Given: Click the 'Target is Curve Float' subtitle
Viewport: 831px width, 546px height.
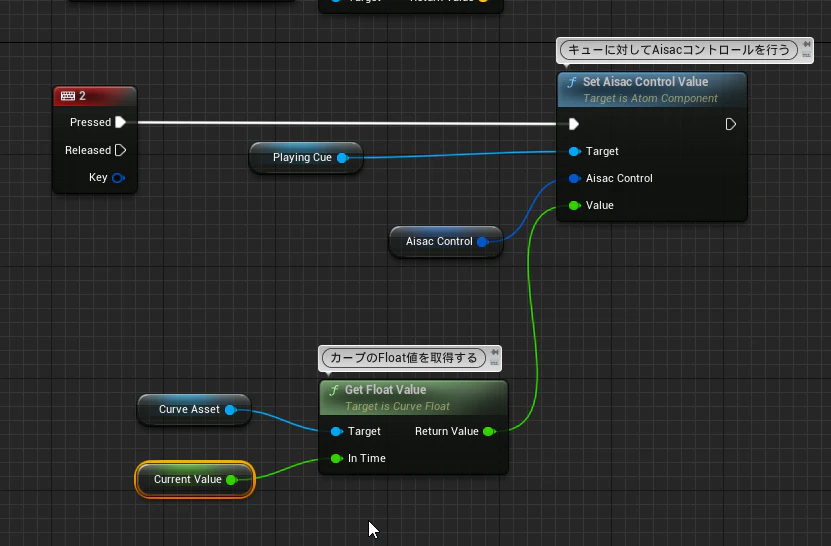Looking at the screenshot, I should tap(397, 407).
